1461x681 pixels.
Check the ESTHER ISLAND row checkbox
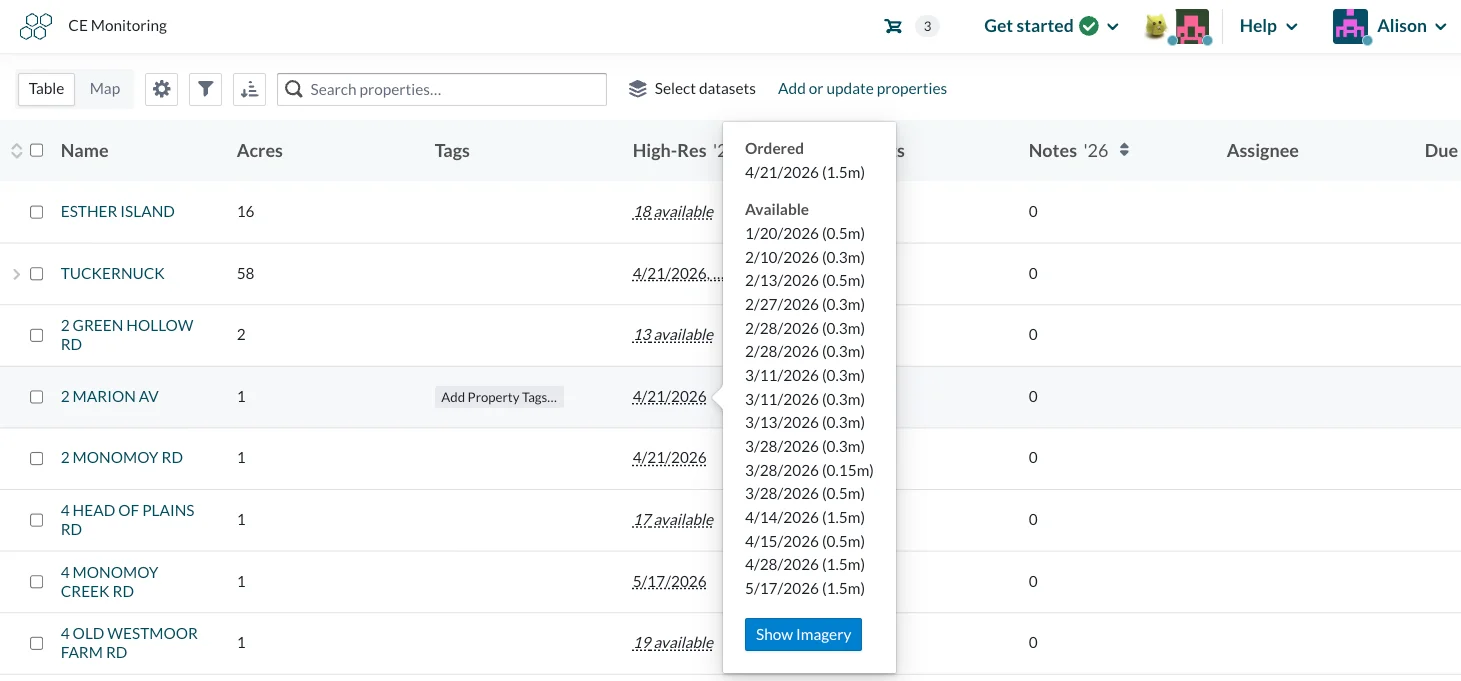[x=37, y=212]
